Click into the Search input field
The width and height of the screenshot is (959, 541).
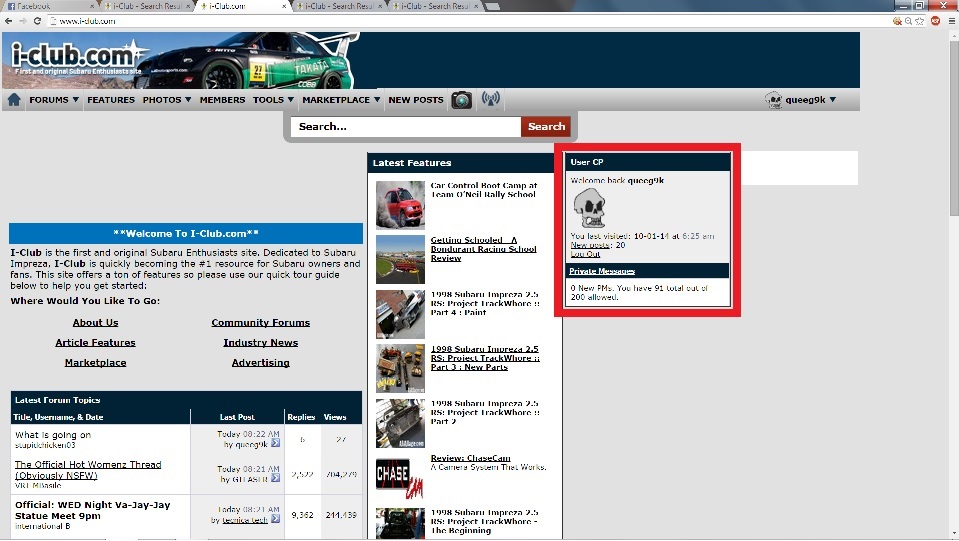tap(406, 127)
